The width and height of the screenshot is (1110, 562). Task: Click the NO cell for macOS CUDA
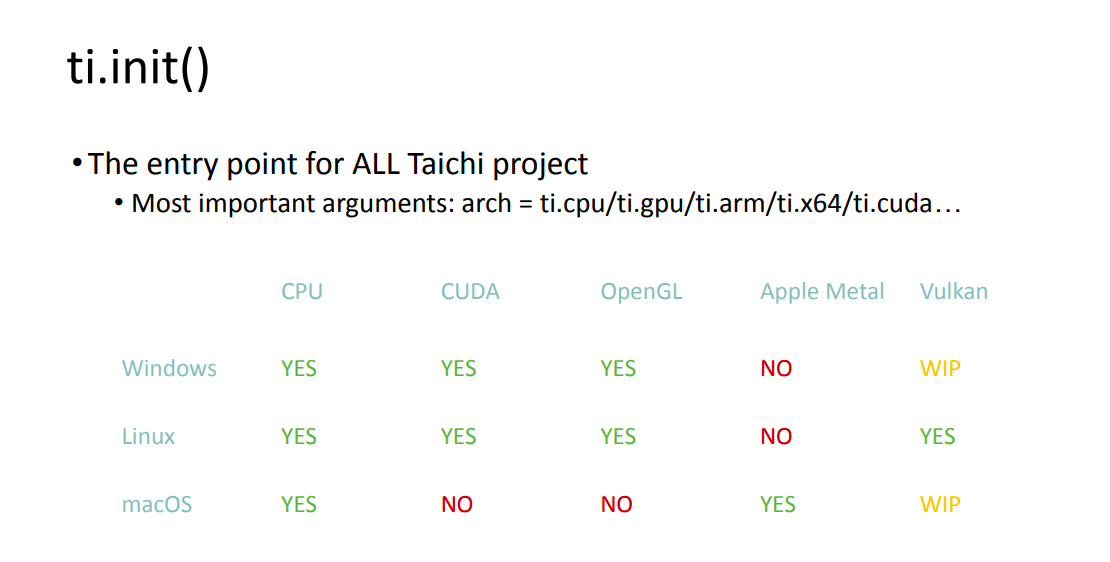(457, 504)
